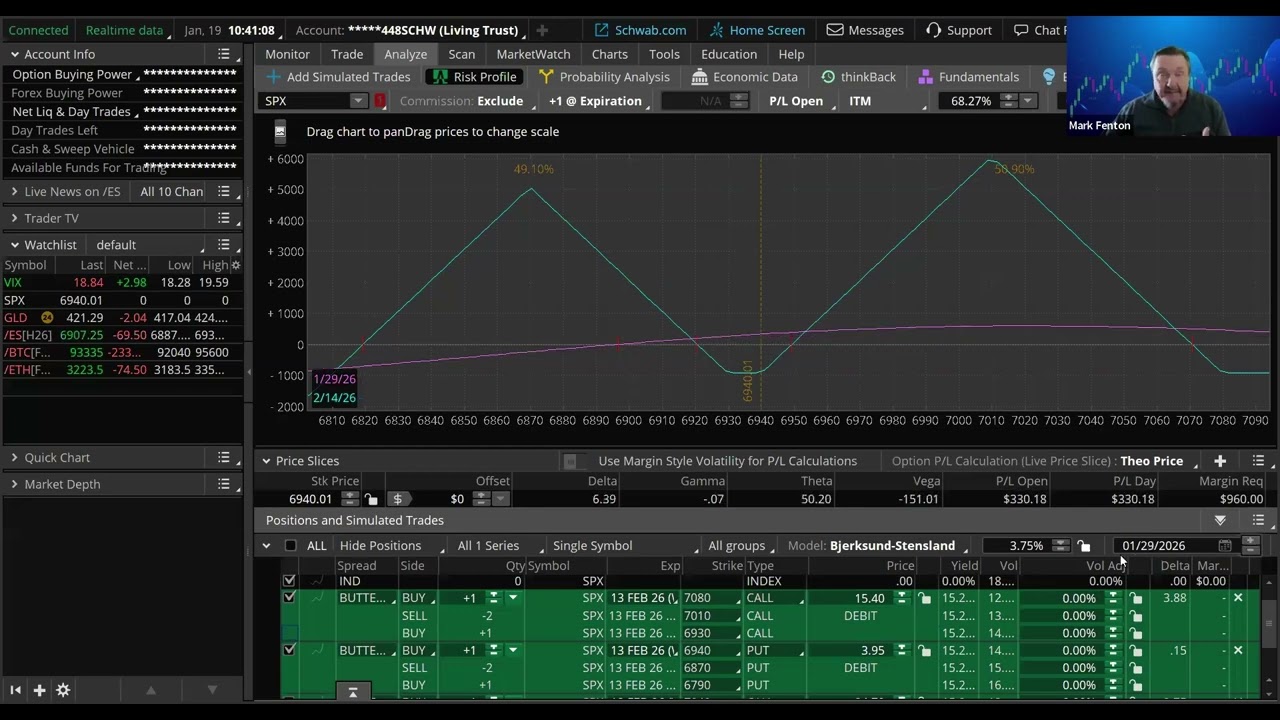Click the go-to-first arrow icon at bottom left
The image size is (1280, 720).
[x=15, y=690]
